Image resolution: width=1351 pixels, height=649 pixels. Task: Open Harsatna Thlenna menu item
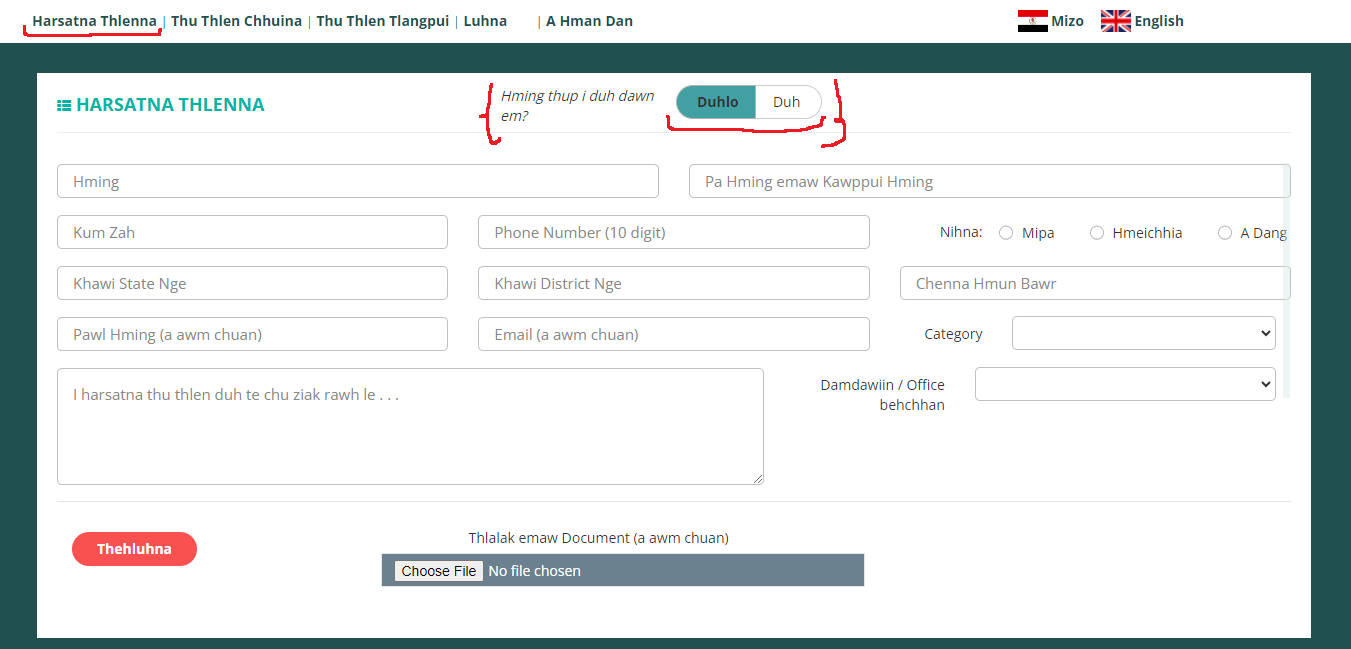[x=95, y=21]
